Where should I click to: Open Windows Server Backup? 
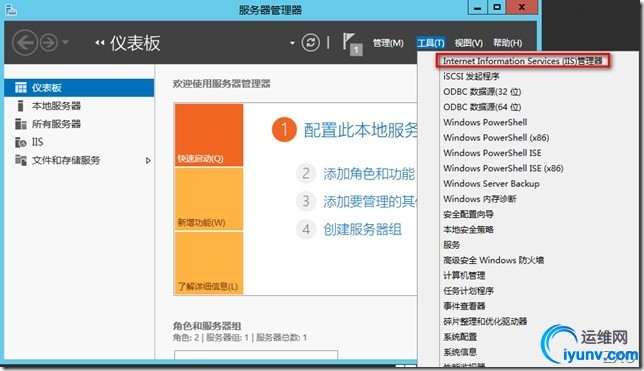(491, 183)
